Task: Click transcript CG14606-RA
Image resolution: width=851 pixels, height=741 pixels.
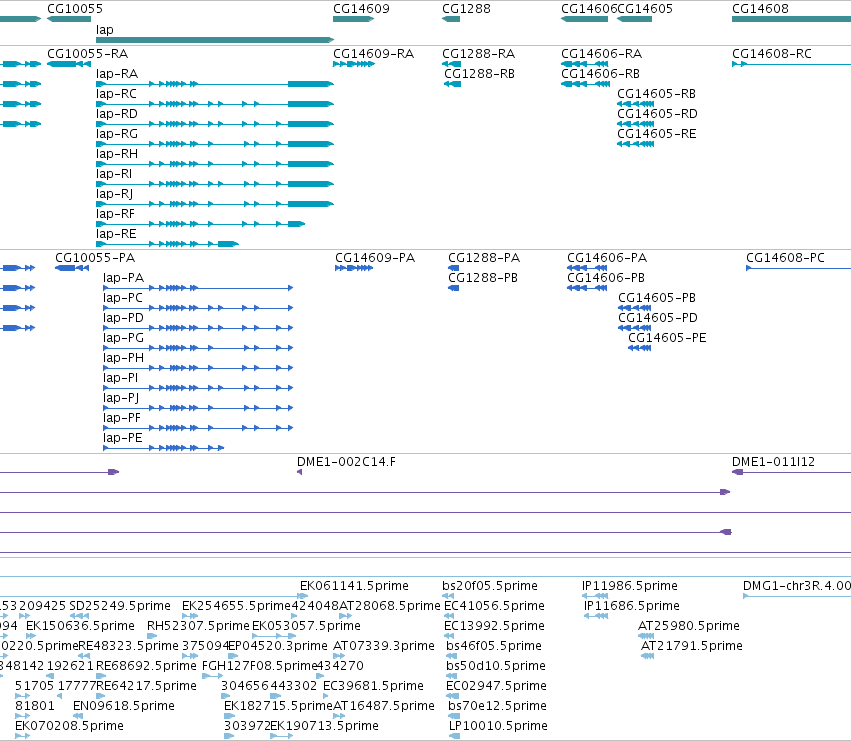Action: [585, 64]
